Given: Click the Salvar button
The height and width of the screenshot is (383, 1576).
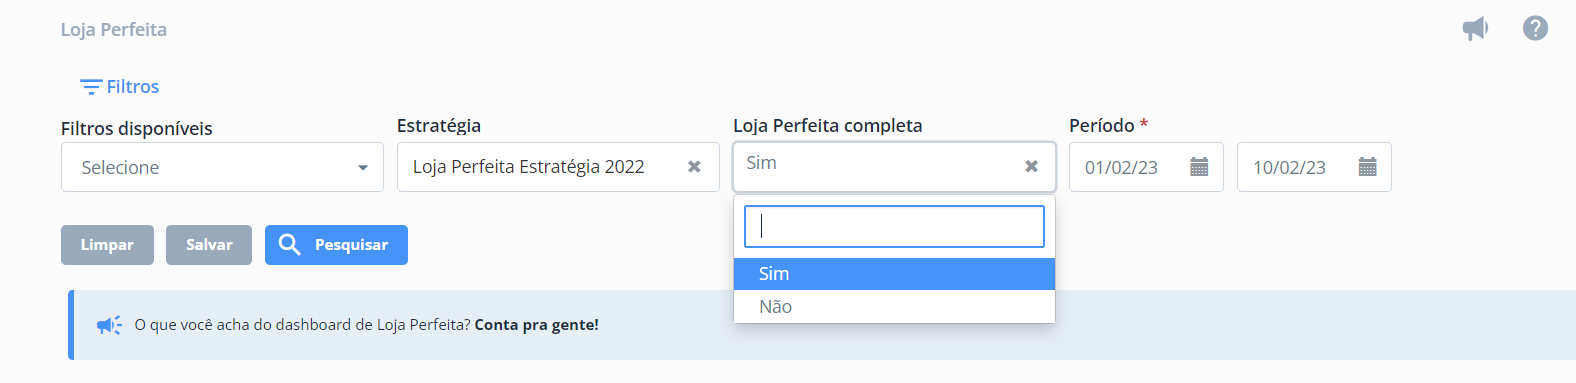Looking at the screenshot, I should pos(209,245).
